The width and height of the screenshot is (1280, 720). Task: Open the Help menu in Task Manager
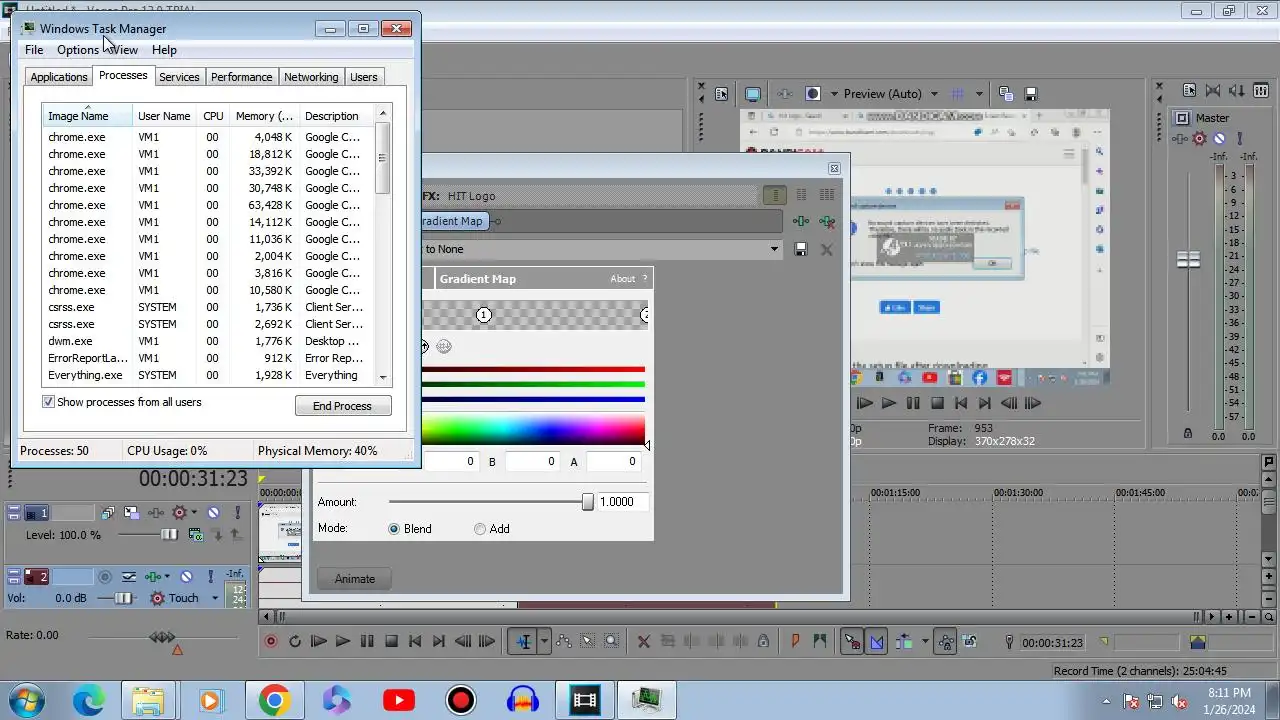tap(164, 50)
